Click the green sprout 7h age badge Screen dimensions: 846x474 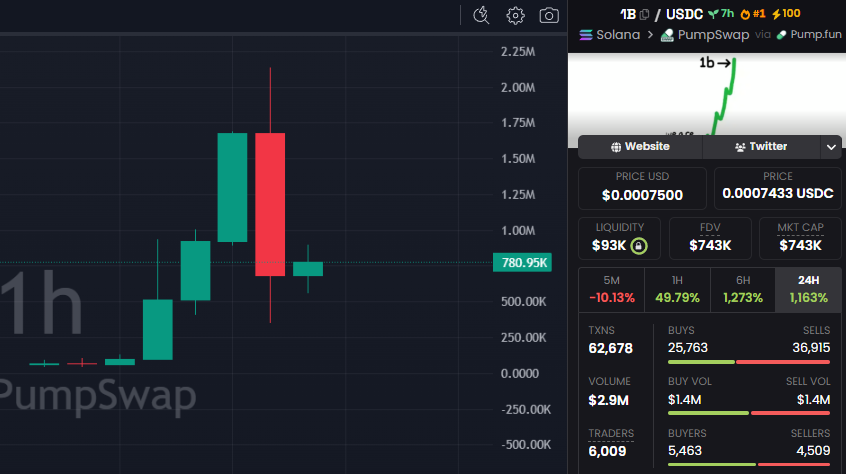(x=721, y=14)
